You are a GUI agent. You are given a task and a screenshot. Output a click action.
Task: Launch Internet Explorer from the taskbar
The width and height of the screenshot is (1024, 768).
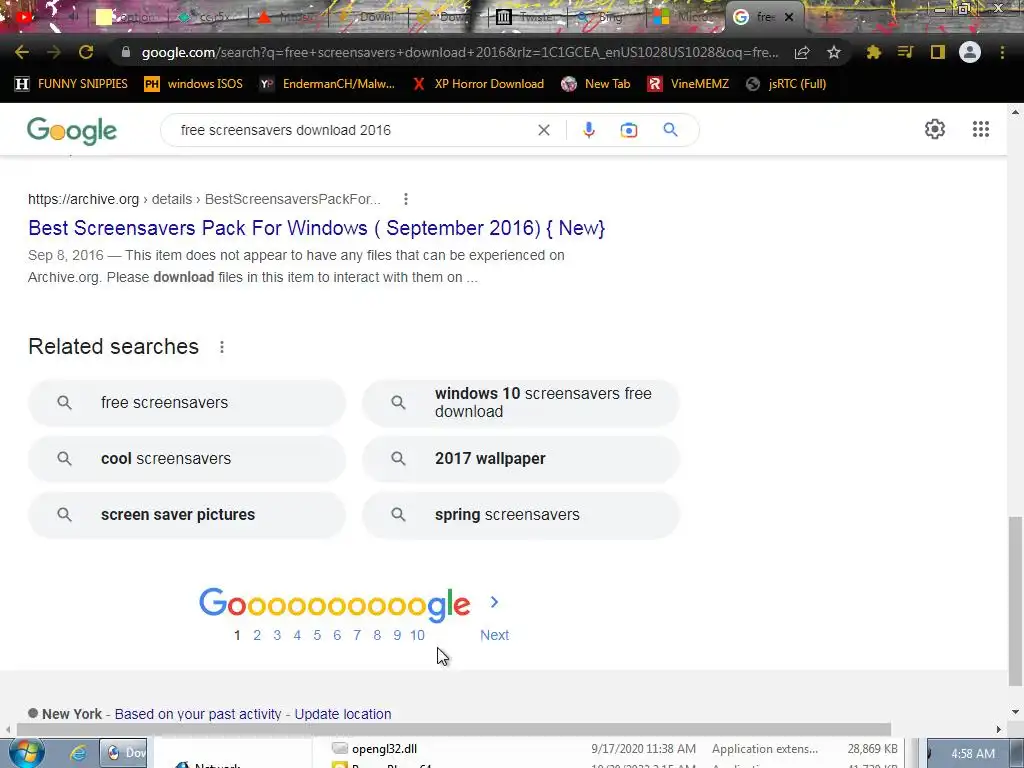(77, 753)
